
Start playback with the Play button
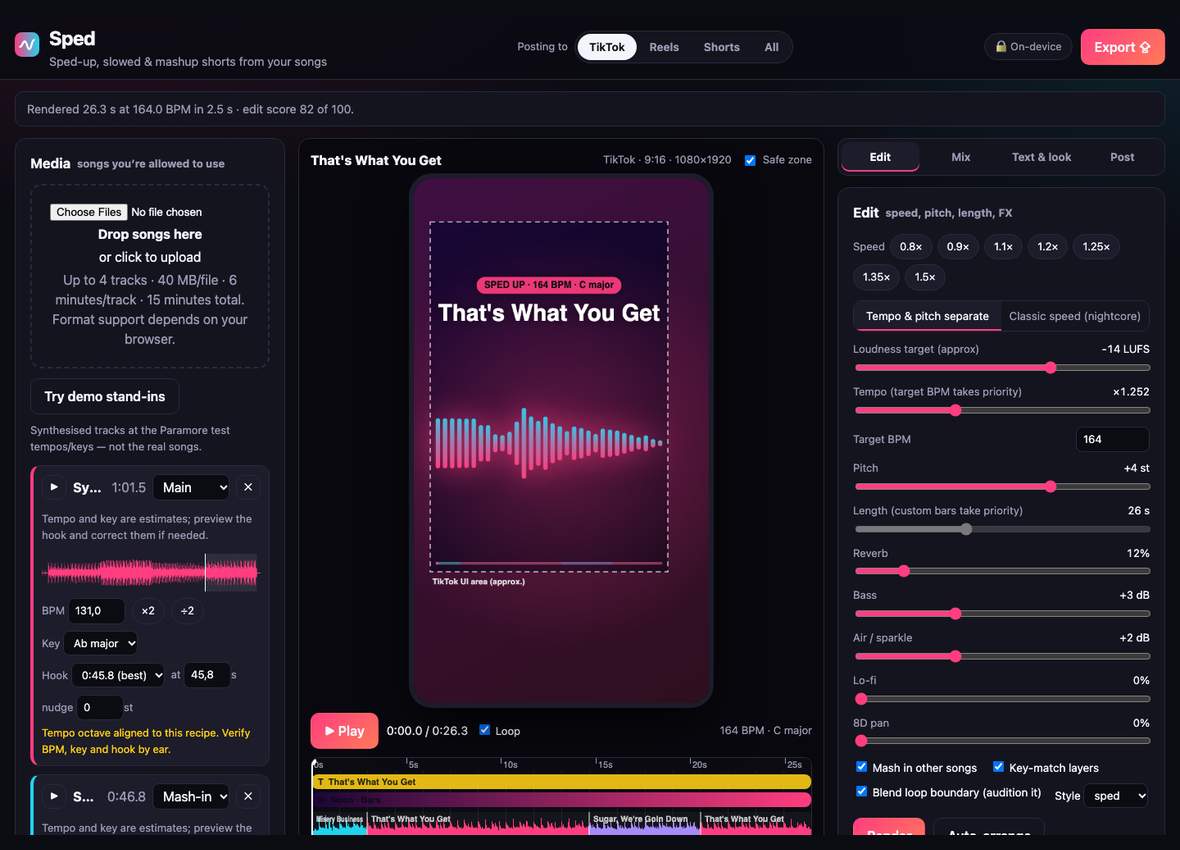(344, 730)
